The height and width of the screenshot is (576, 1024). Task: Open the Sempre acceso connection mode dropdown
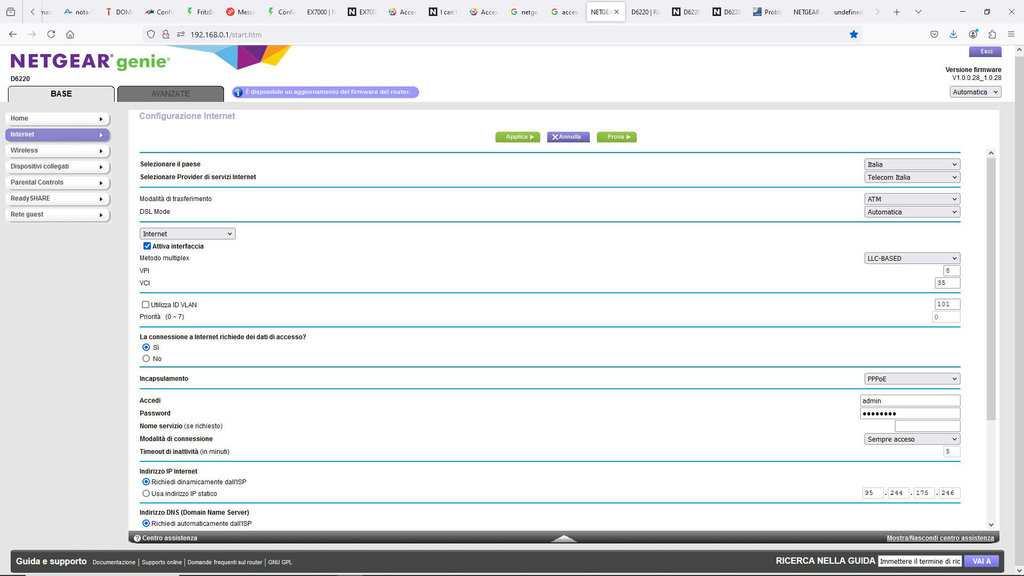(x=912, y=440)
